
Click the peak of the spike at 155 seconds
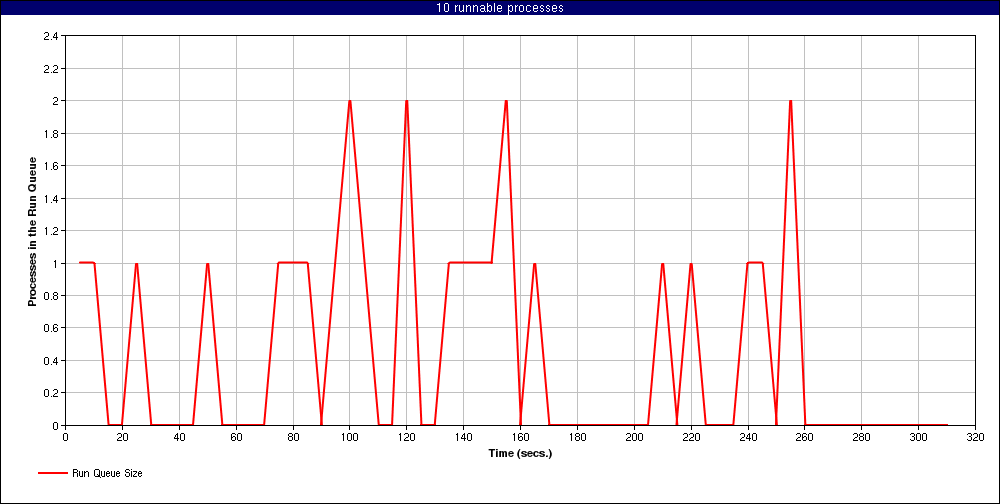[x=506, y=101]
